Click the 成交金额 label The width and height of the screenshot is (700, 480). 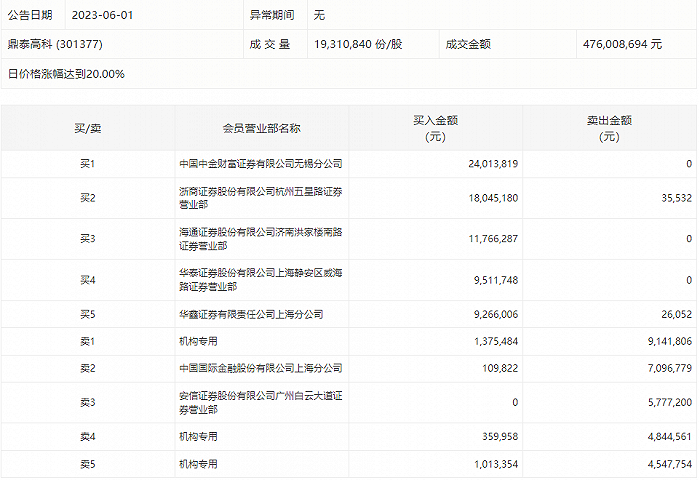(468, 44)
